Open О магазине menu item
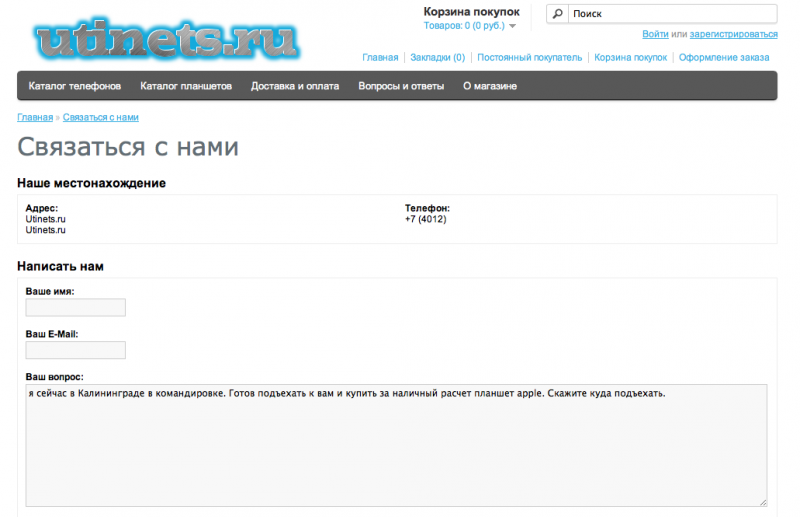This screenshot has width=800, height=517. [x=490, y=86]
